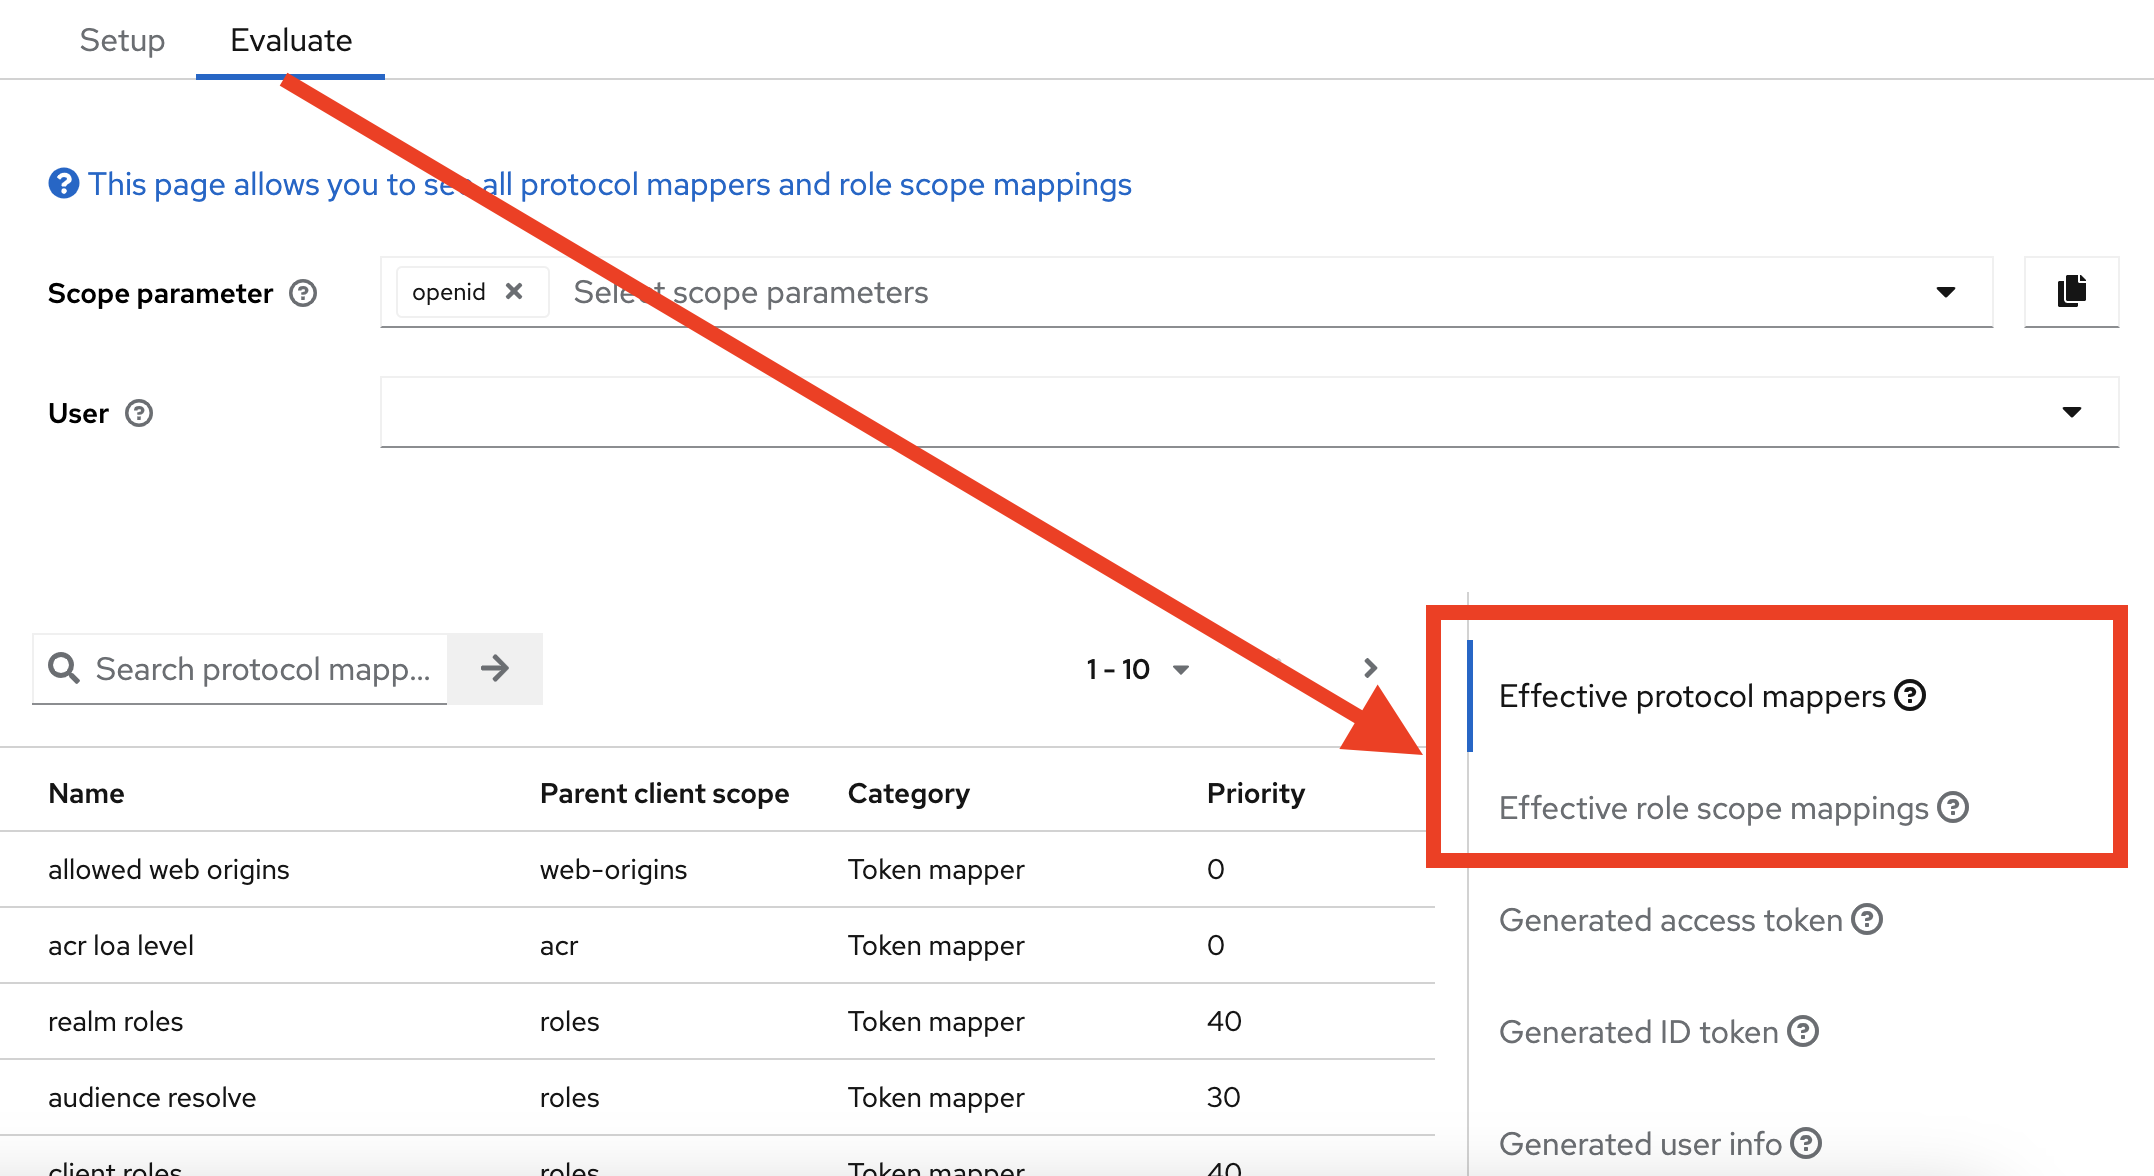
Task: Go to the next page of mappers
Action: 1369,669
